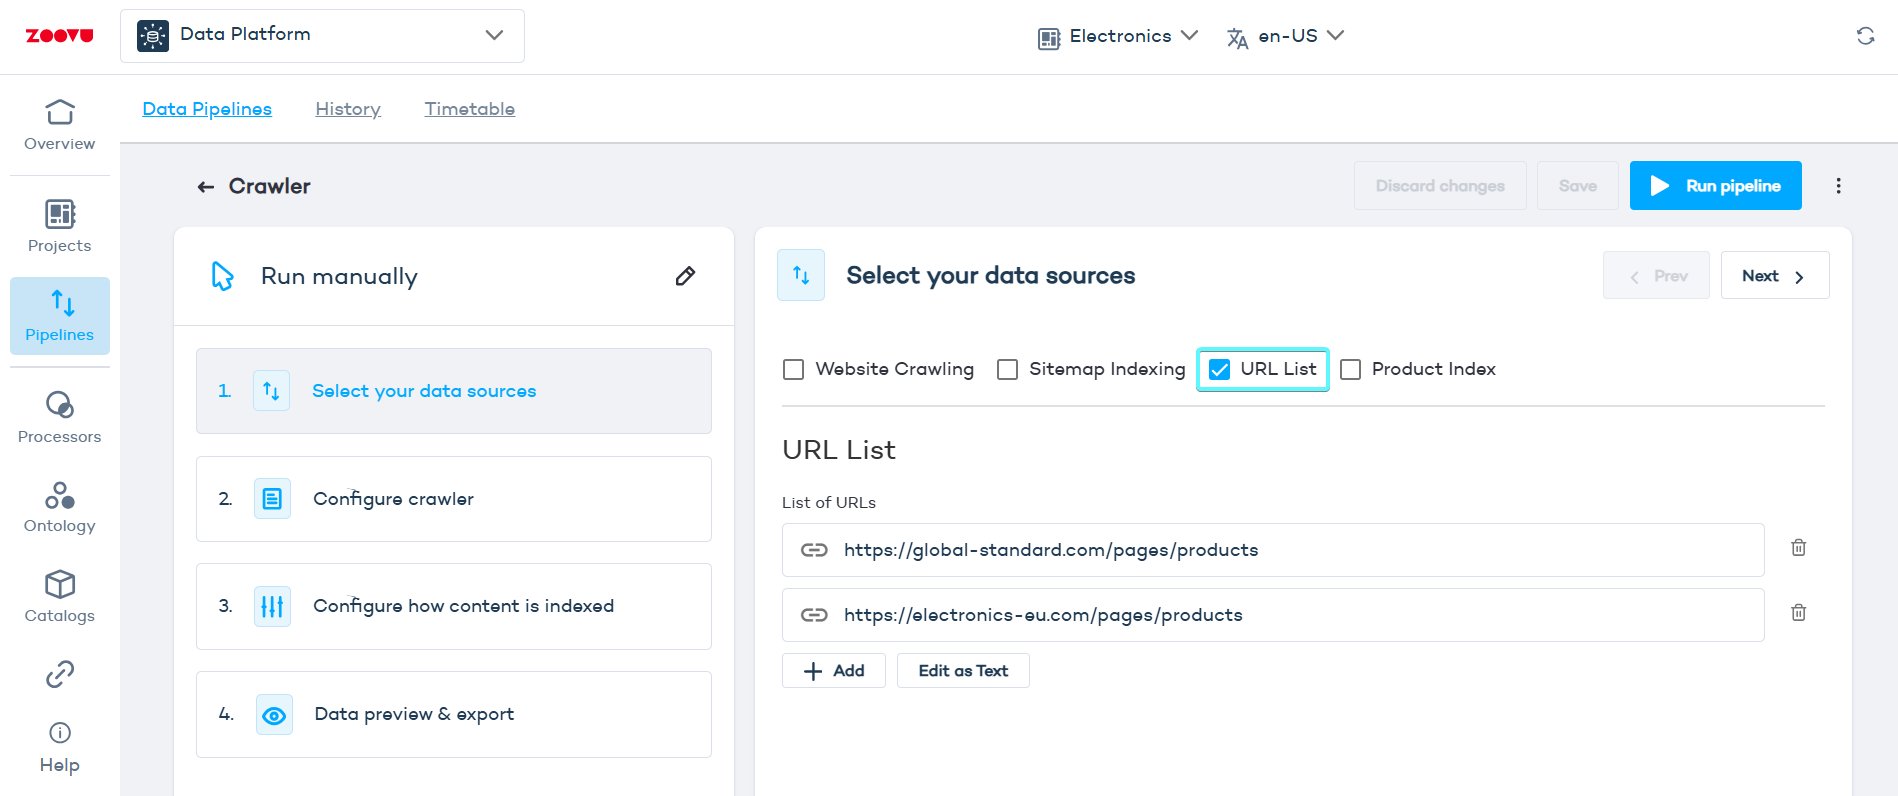Go to Projects in the sidebar
Screen dimensions: 1898x796
[x=60, y=226]
